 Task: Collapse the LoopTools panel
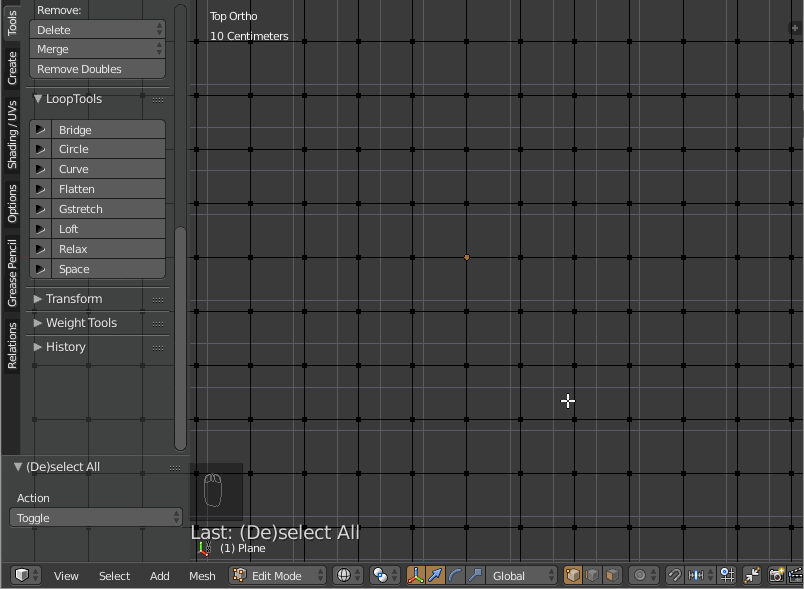pyautogui.click(x=38, y=98)
